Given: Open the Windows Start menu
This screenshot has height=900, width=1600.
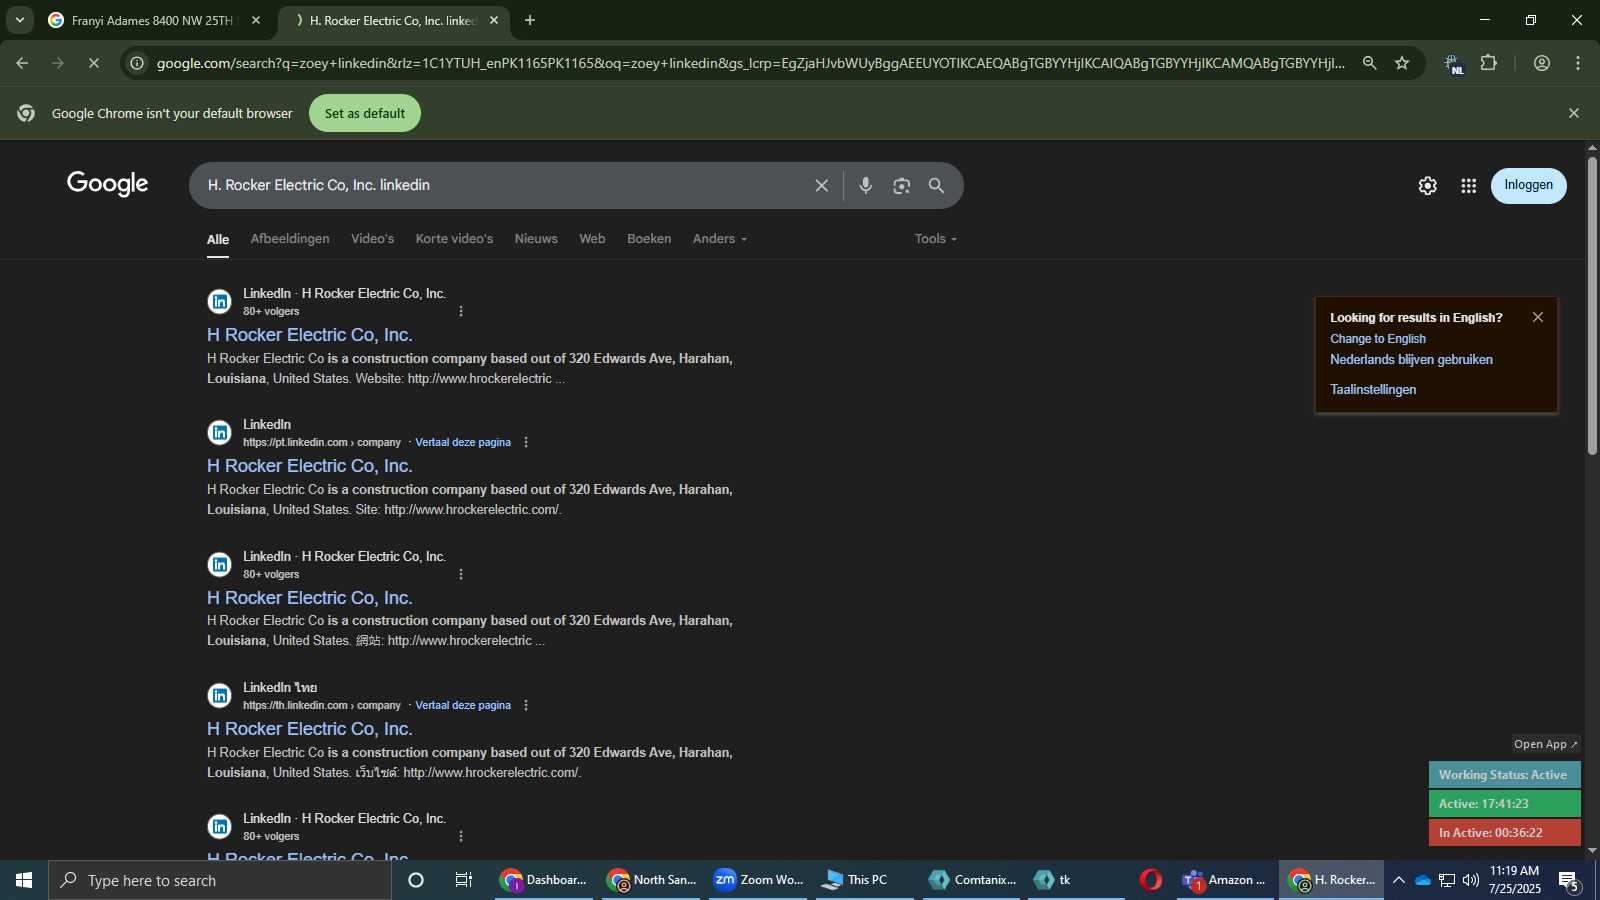Looking at the screenshot, I should [24, 880].
